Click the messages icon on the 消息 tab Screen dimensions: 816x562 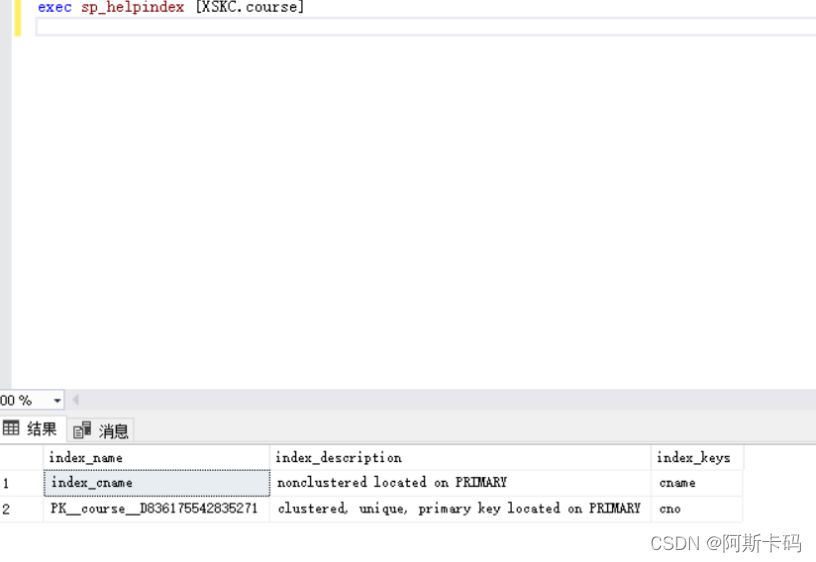[82, 430]
